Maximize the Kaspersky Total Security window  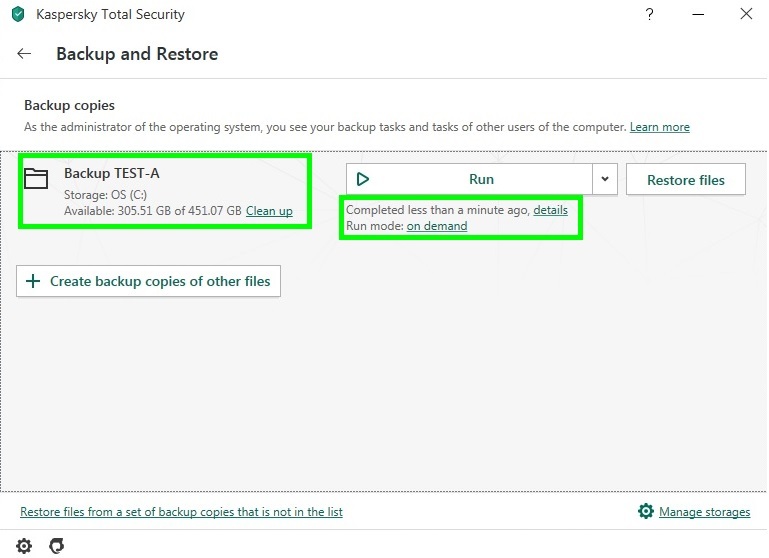tap(698, 15)
